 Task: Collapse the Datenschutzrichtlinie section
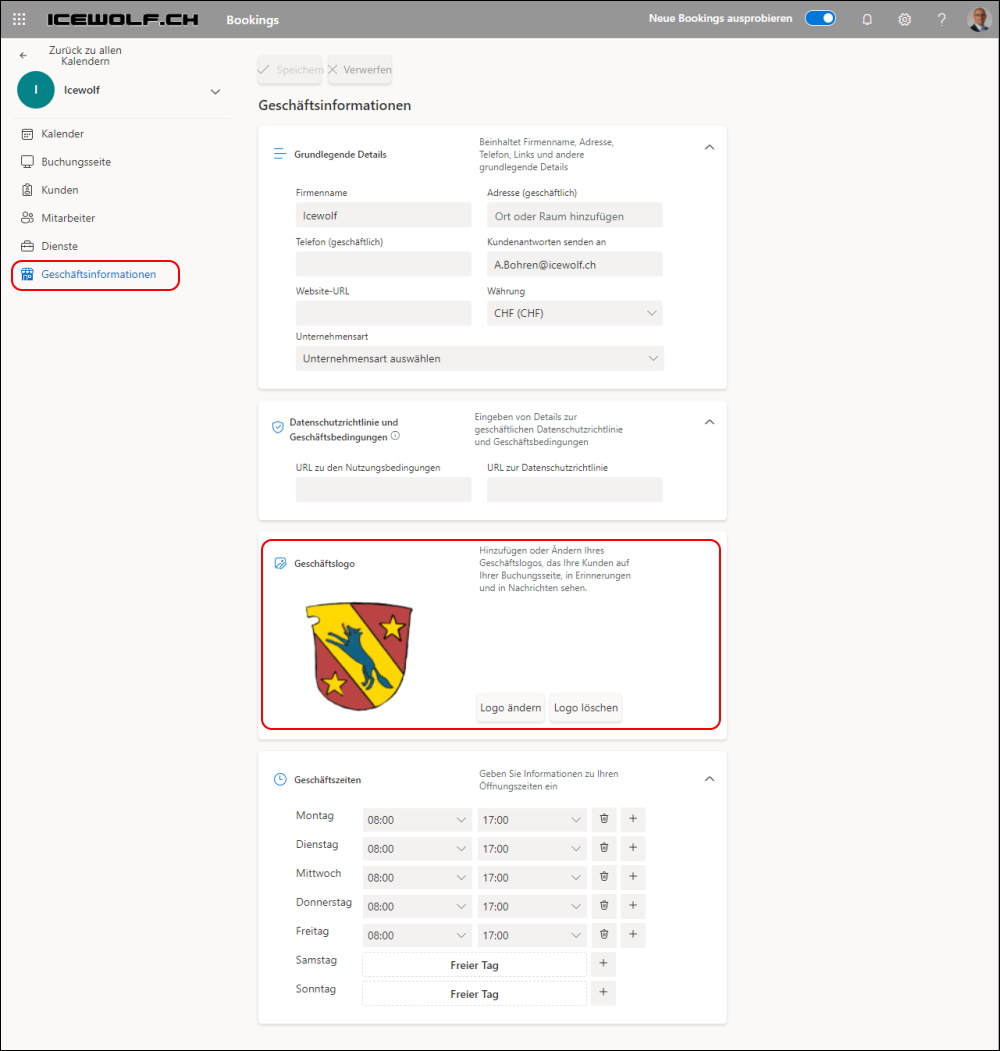(x=709, y=422)
